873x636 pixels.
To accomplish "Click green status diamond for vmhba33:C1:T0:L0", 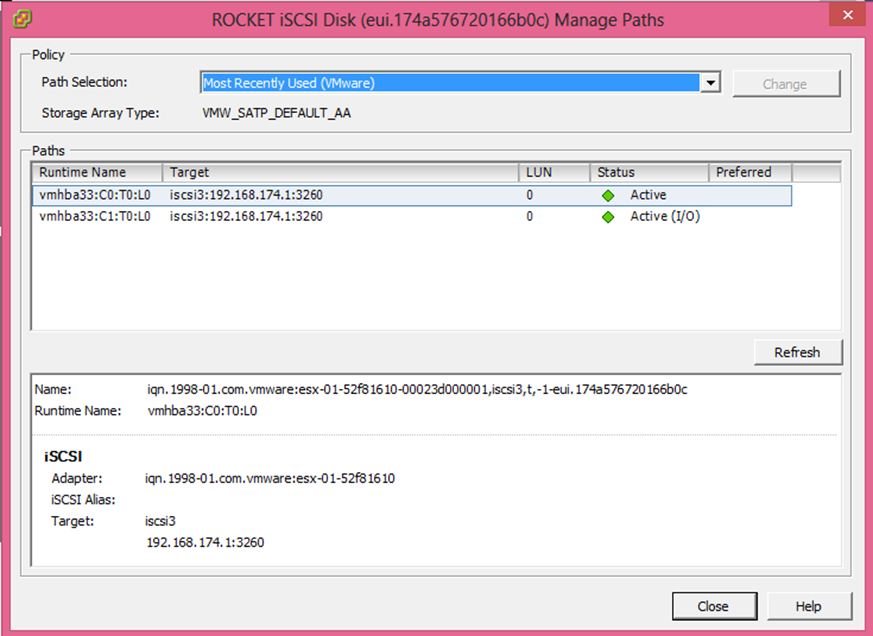I will [608, 217].
